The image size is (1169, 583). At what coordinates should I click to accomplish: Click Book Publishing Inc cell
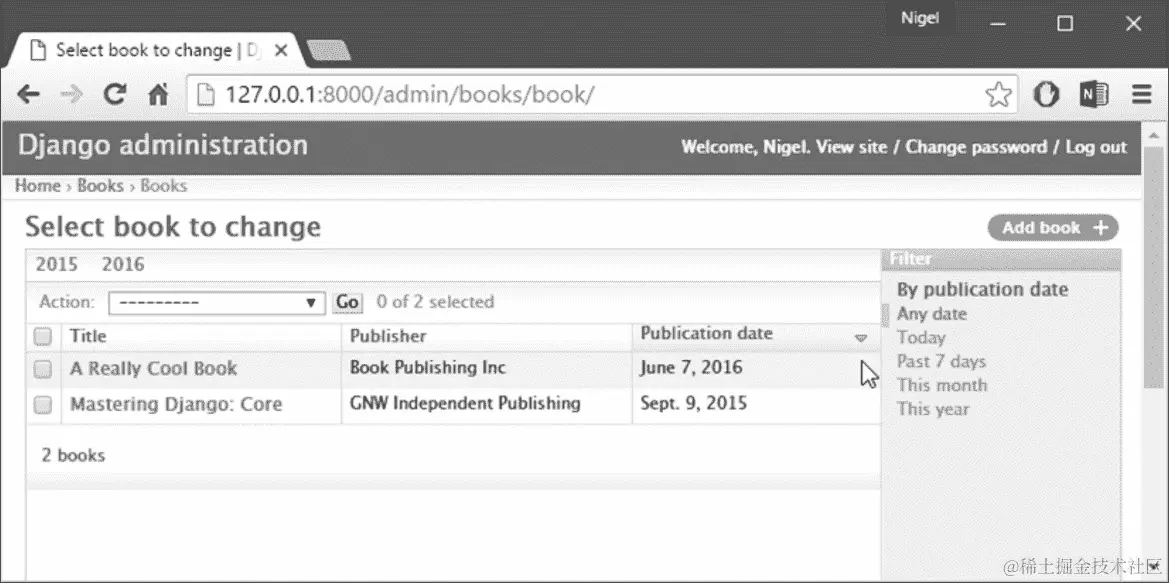[x=427, y=368]
